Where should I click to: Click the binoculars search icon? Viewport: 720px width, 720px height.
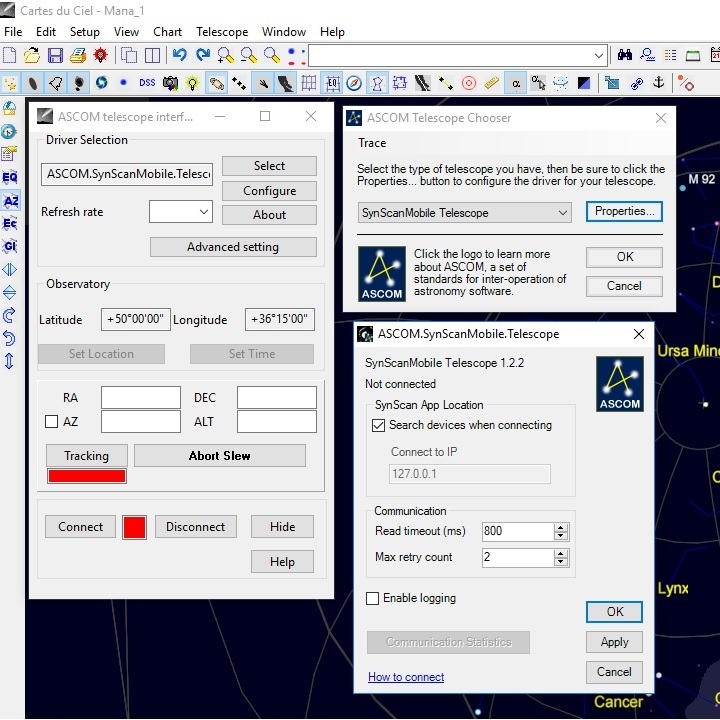click(625, 56)
